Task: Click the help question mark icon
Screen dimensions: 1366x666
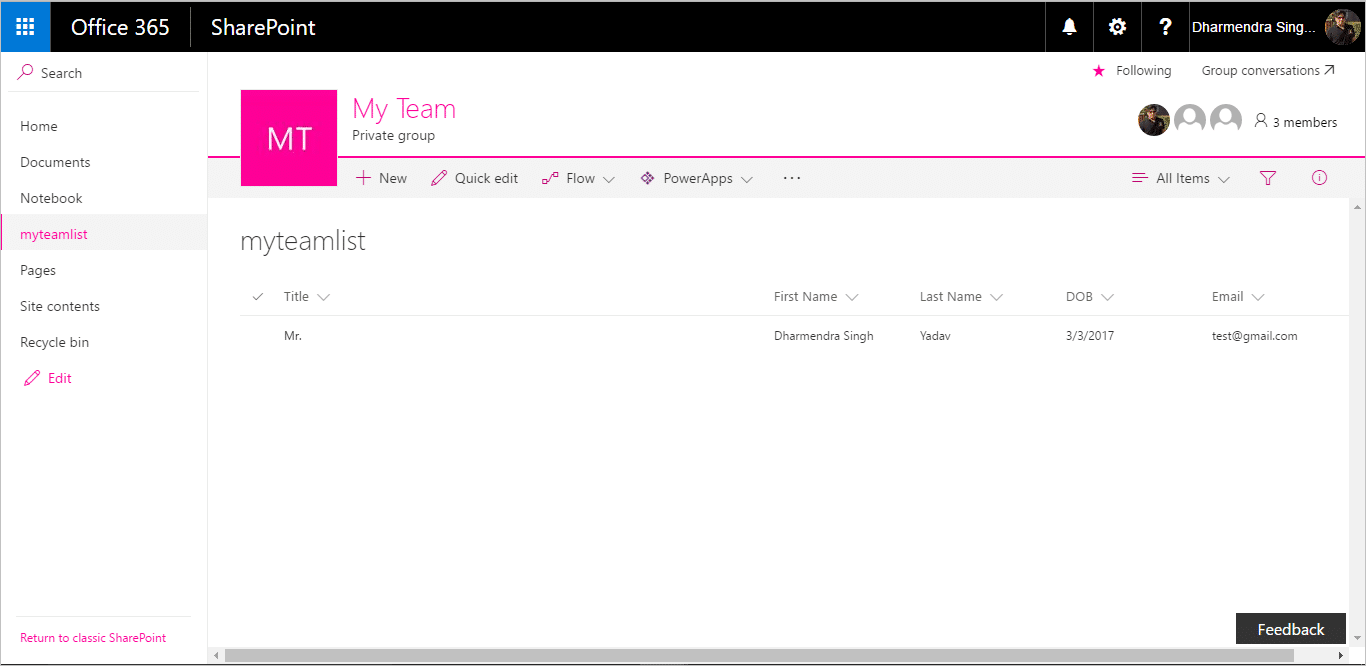Action: (1165, 27)
